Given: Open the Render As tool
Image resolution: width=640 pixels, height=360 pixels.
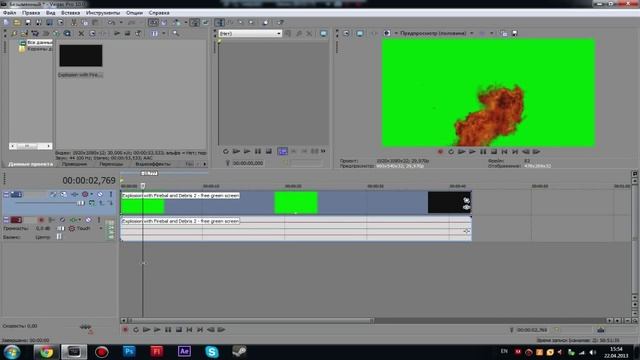Looking at the screenshot, I should [x=49, y=22].
